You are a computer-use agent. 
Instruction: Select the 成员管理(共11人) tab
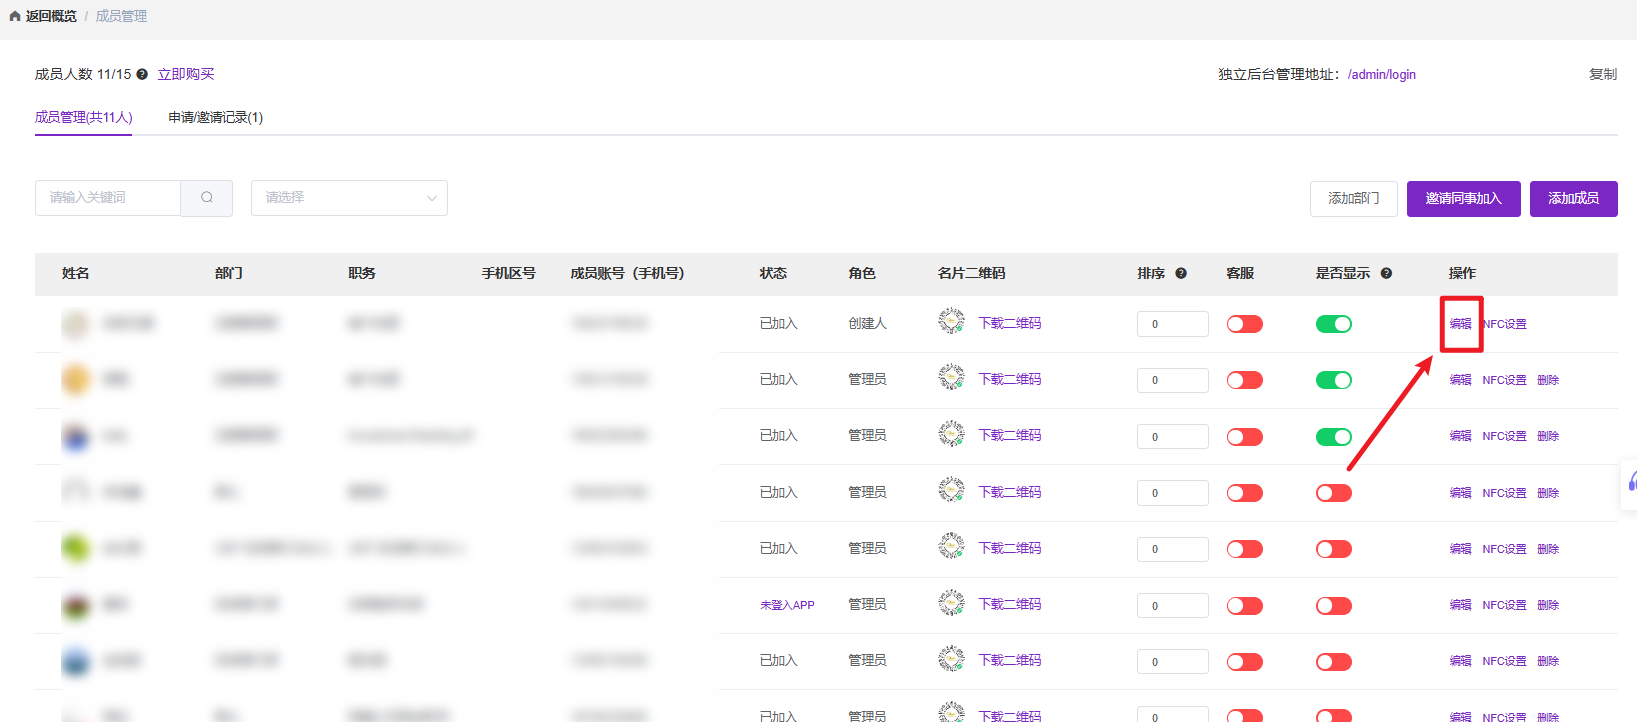coord(84,117)
